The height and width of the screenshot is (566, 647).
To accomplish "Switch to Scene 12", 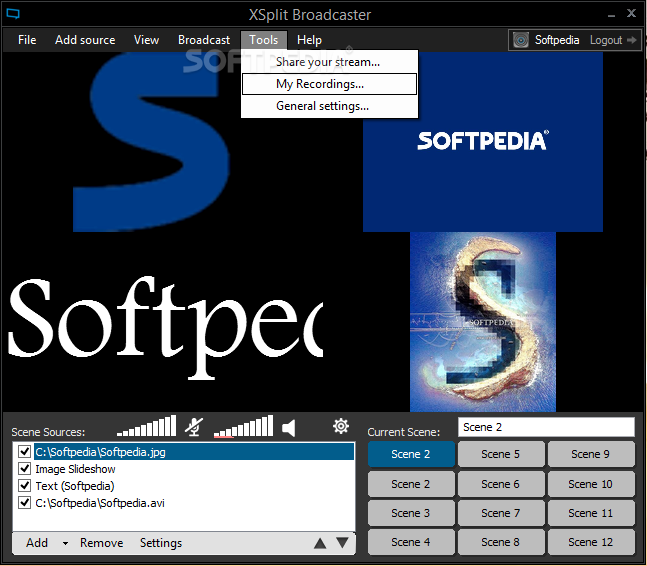I will (591, 542).
